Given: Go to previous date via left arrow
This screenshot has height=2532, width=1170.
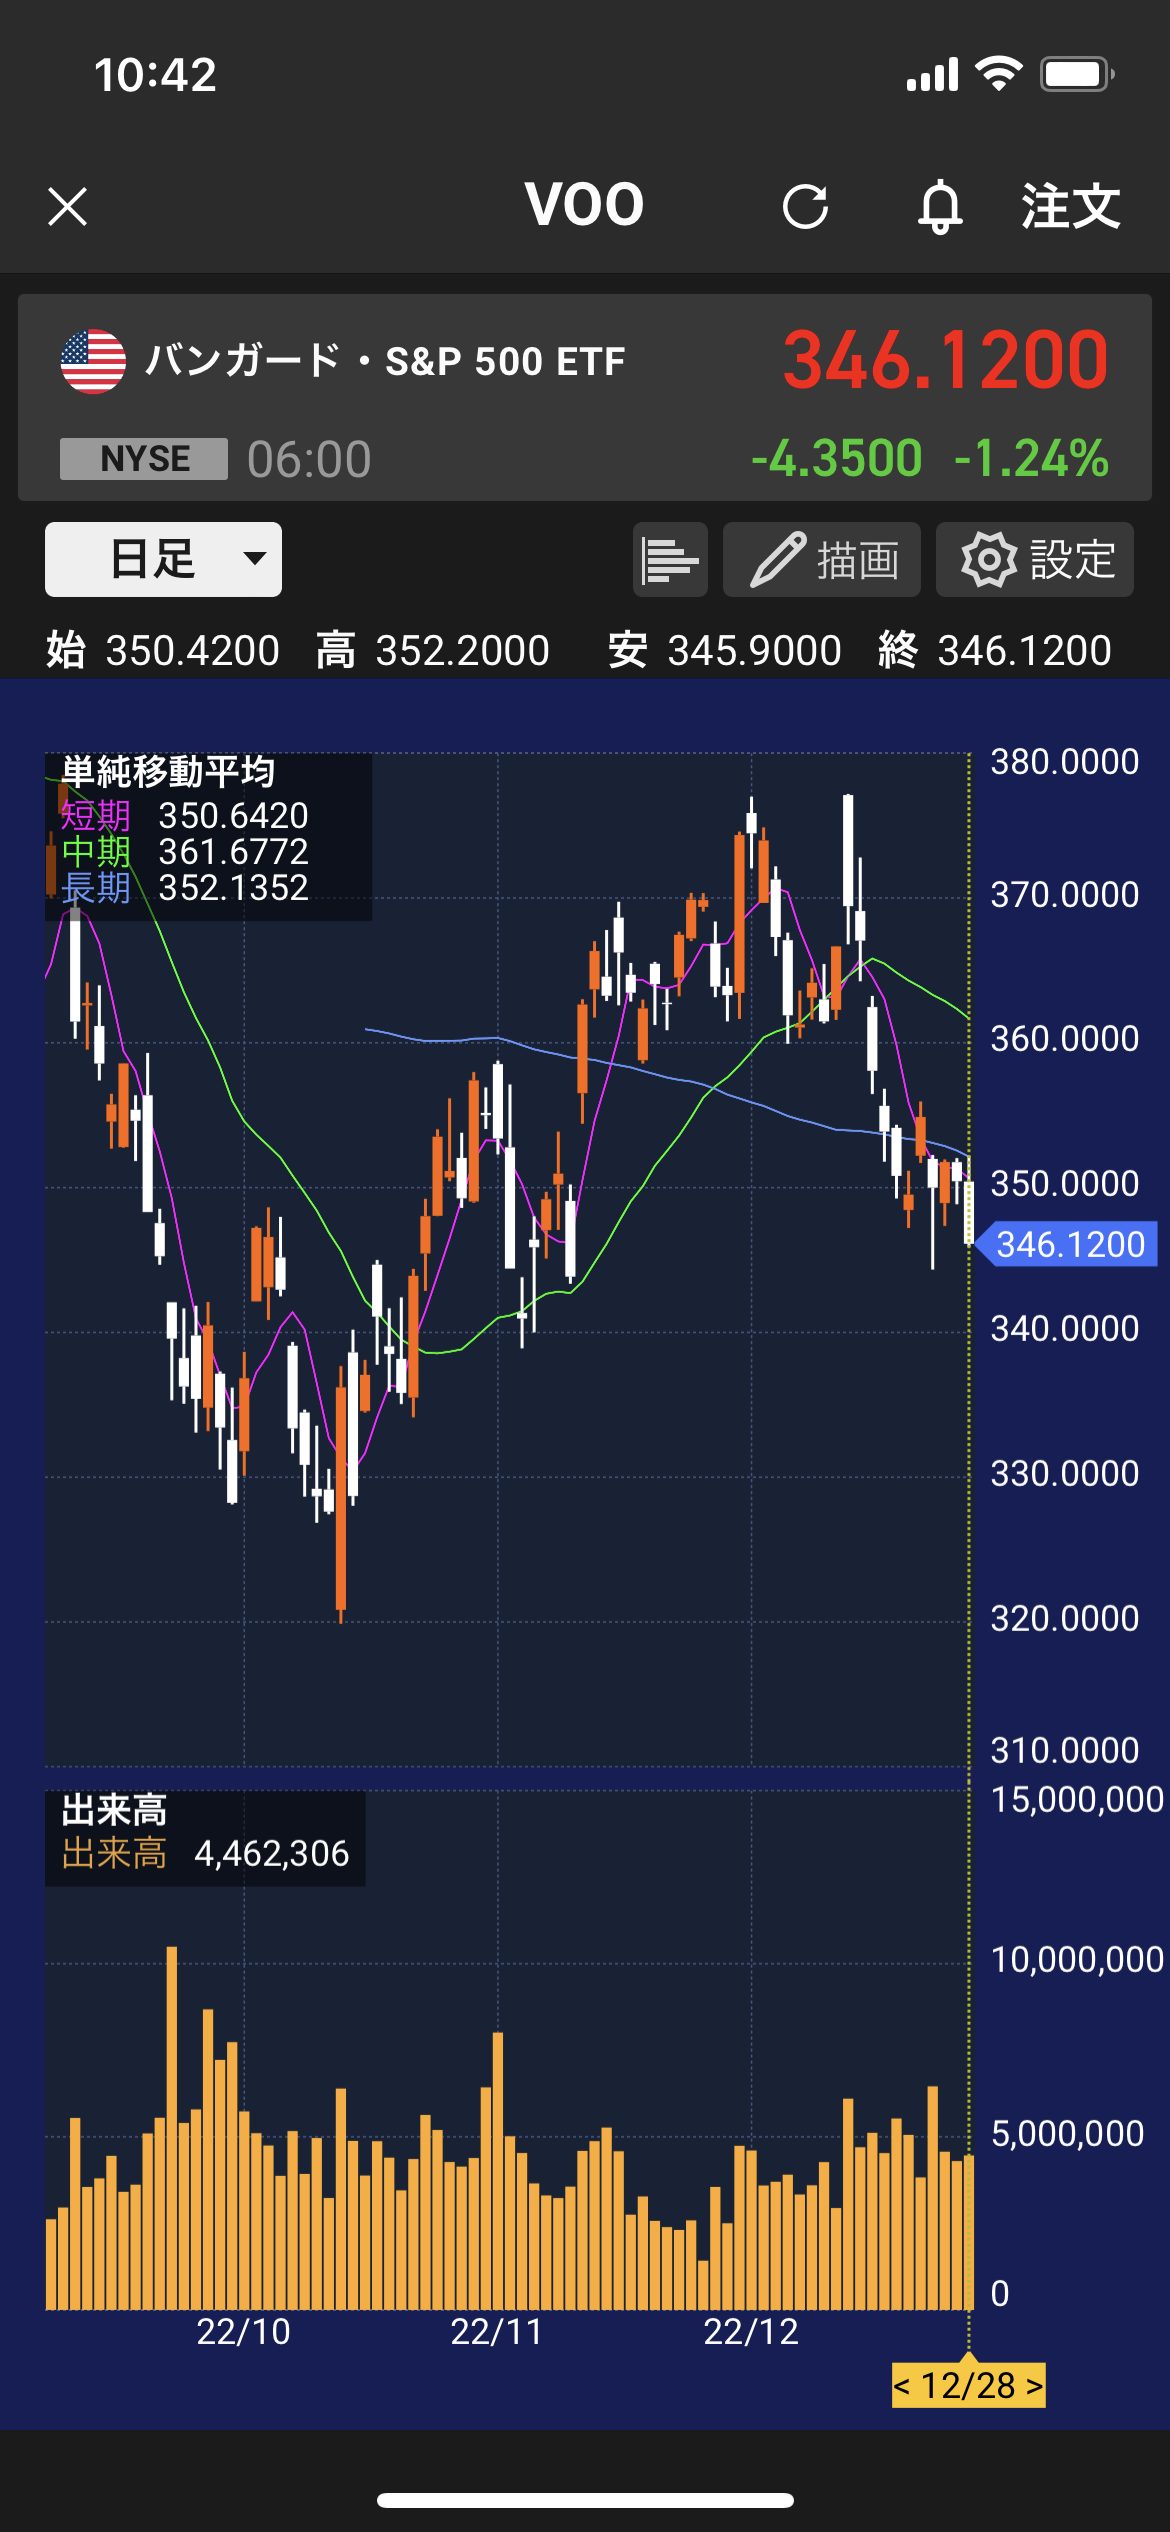Looking at the screenshot, I should [x=902, y=2386].
